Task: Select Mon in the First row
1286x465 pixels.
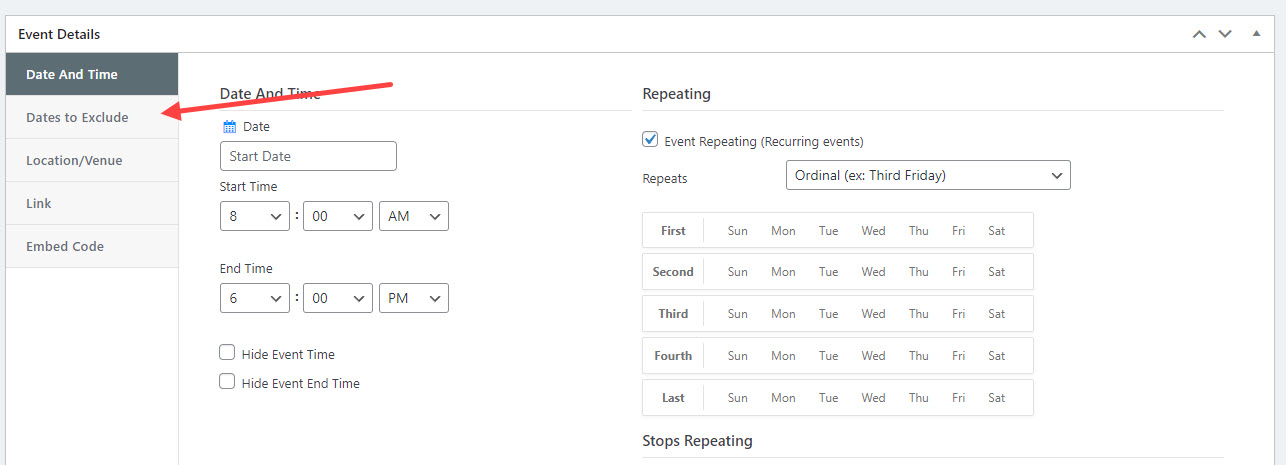Action: [783, 231]
